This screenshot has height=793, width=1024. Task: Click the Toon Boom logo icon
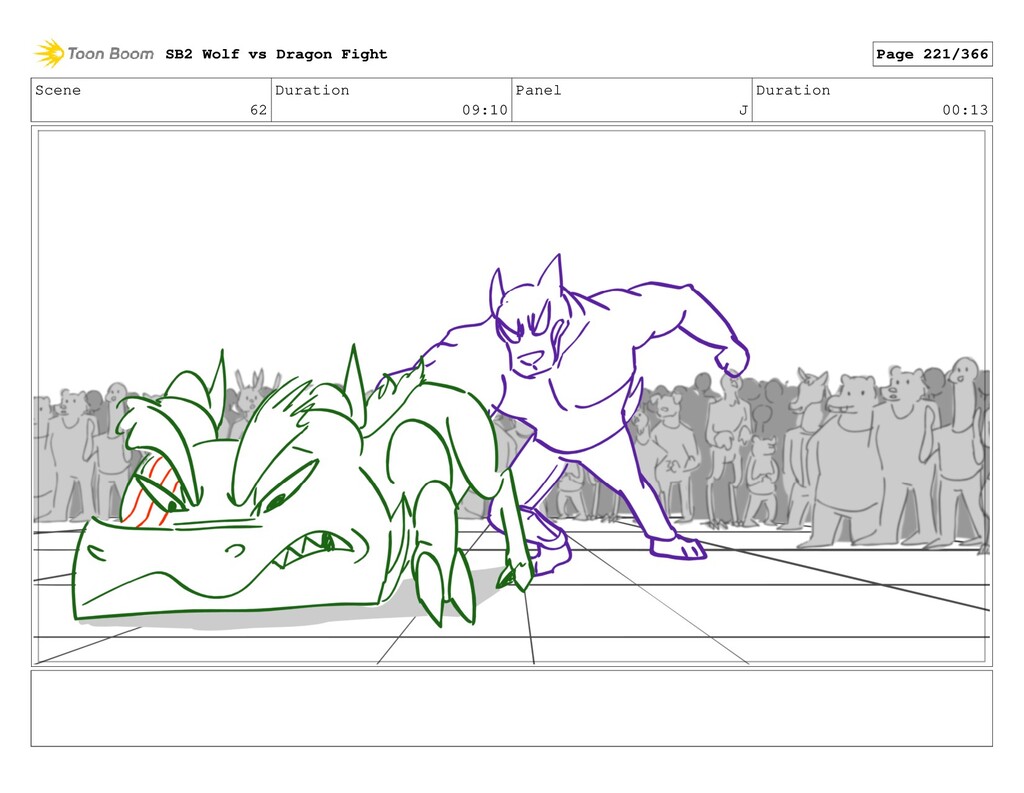pos(50,54)
